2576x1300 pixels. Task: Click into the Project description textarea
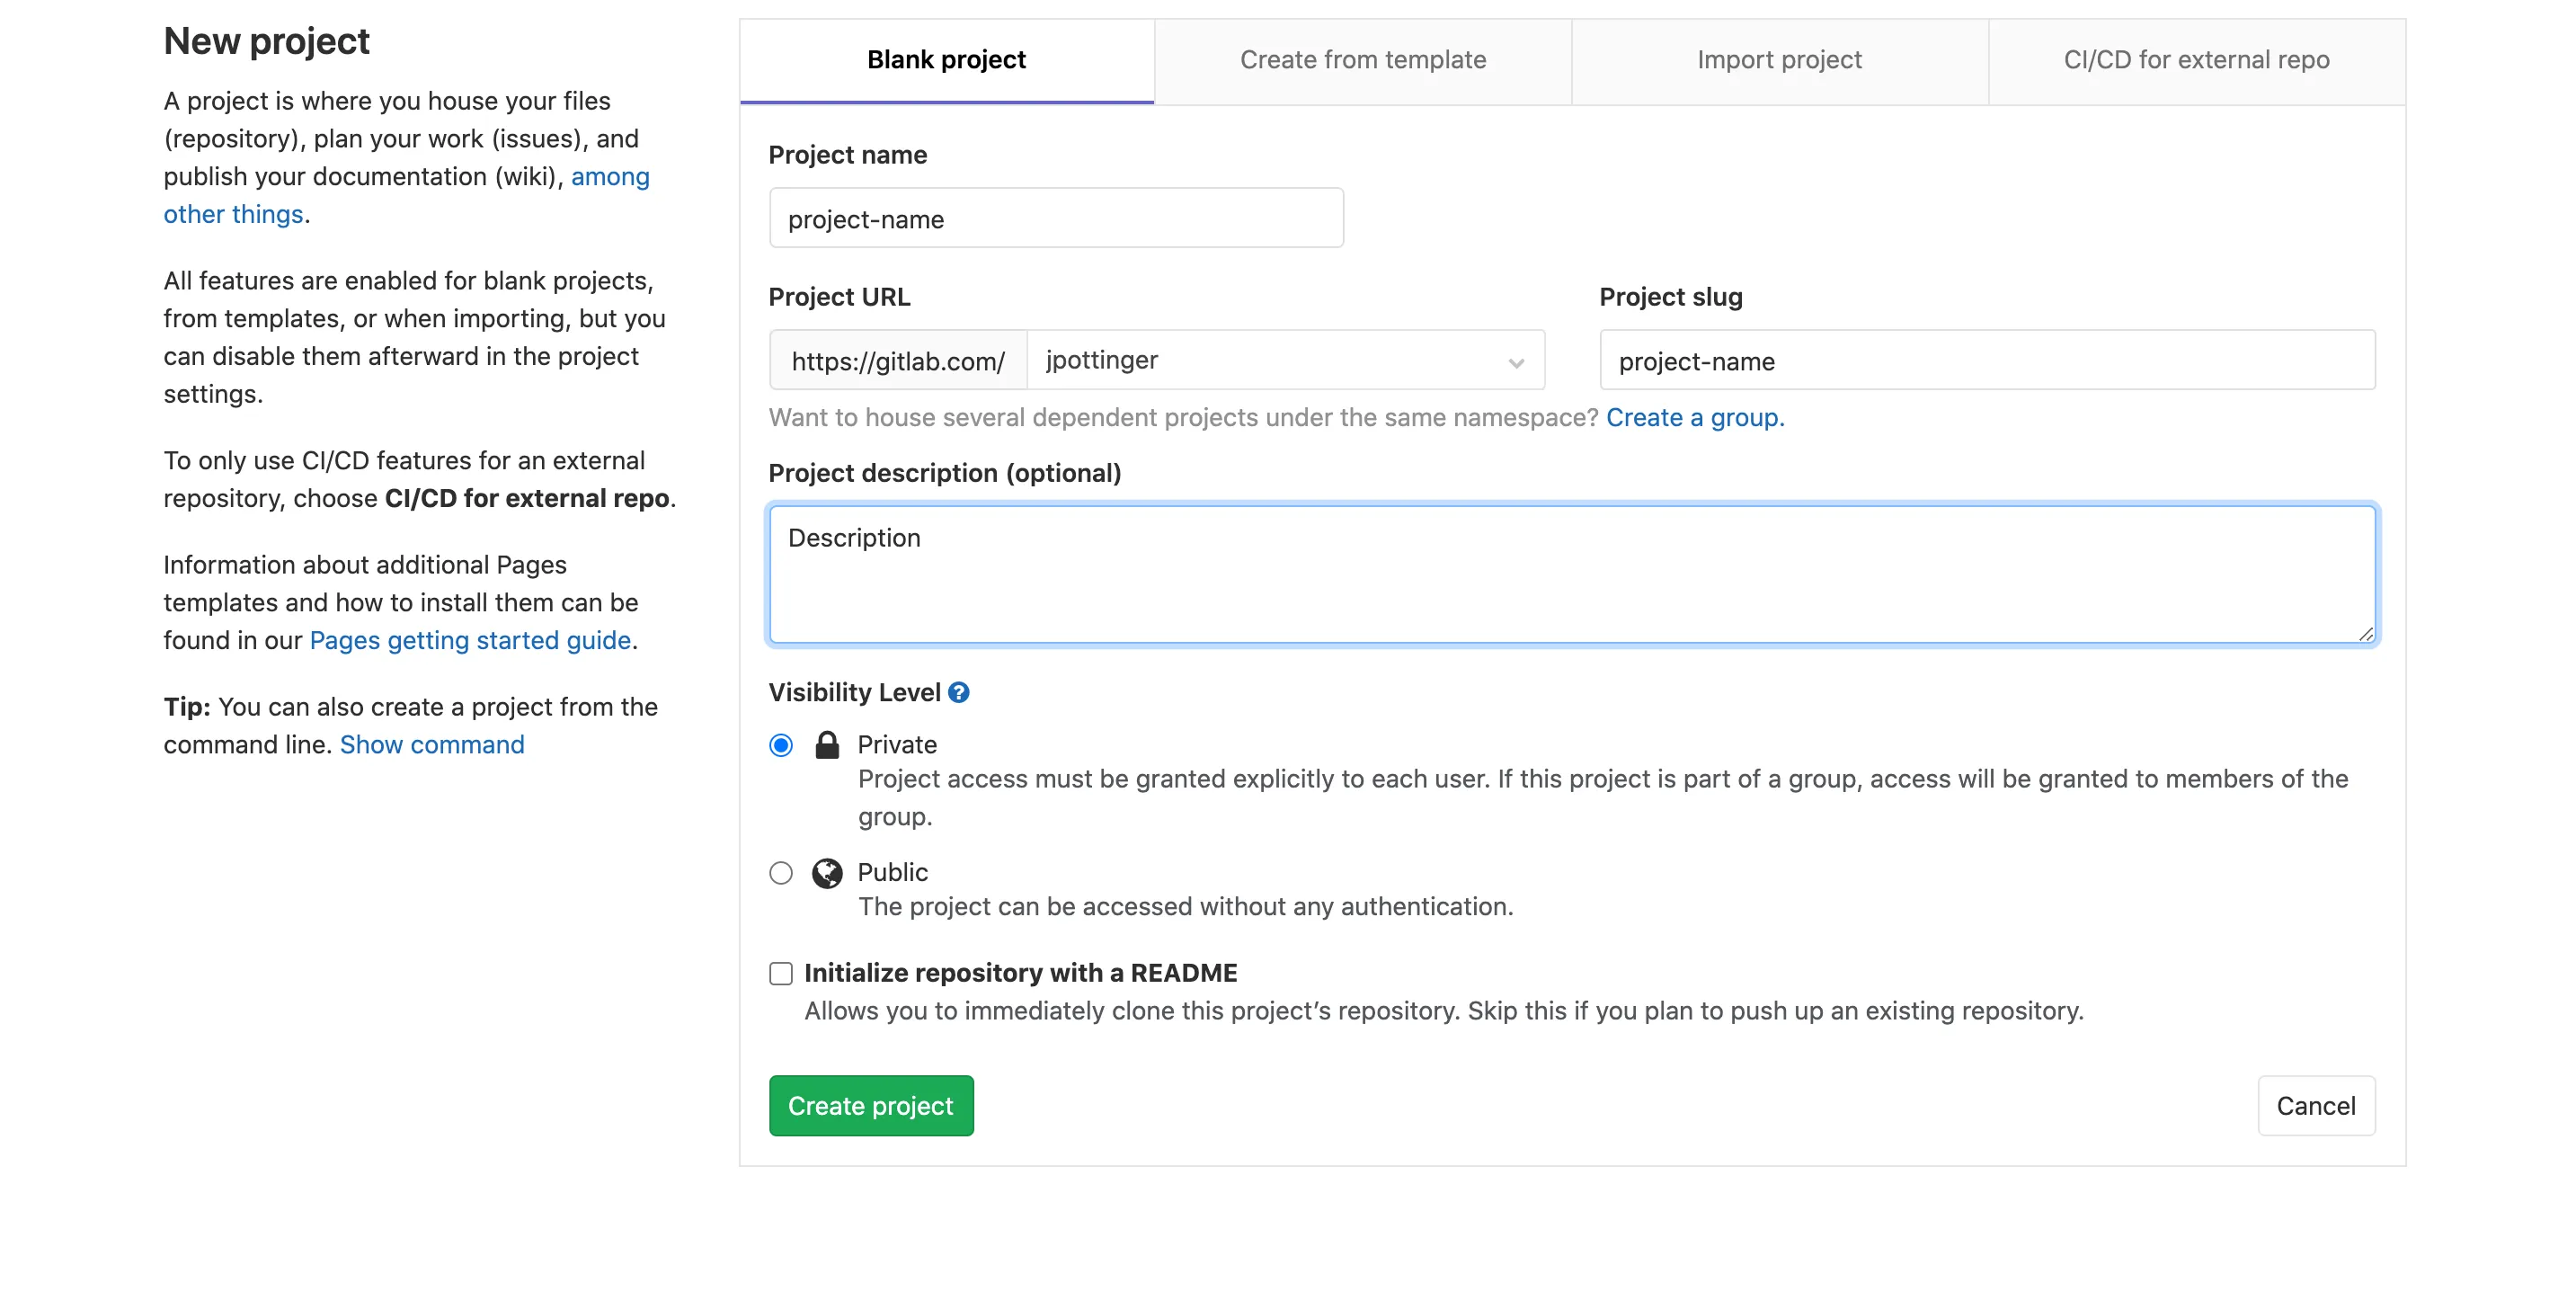1572,575
